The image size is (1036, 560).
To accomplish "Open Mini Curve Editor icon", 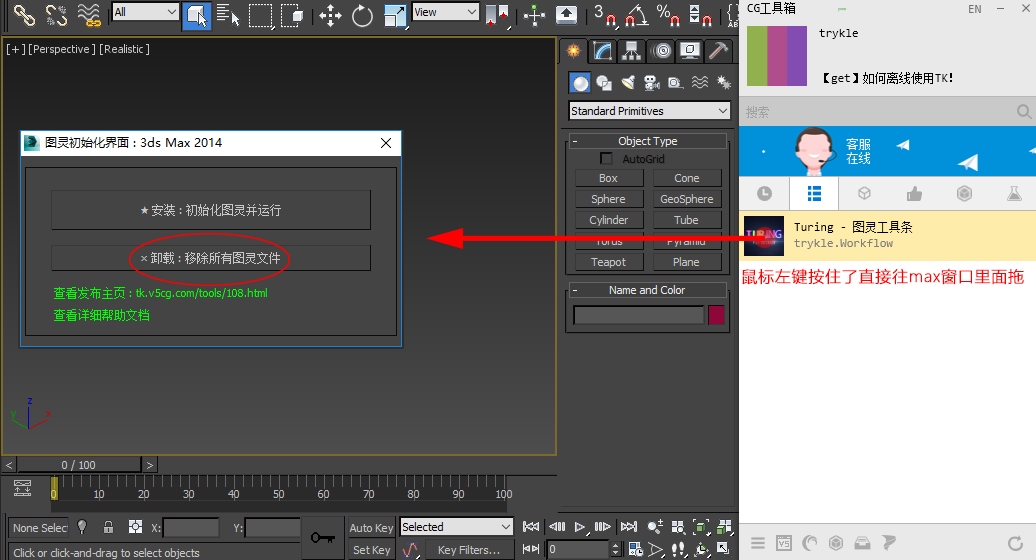I will [x=22, y=489].
